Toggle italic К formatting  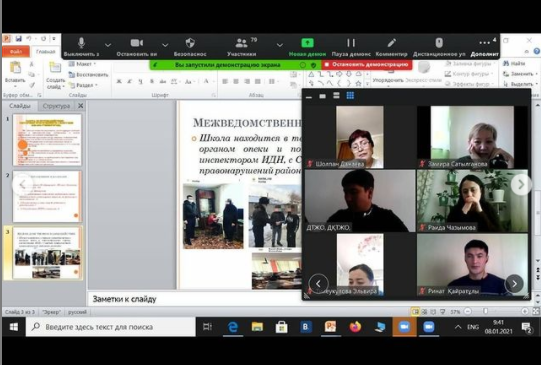(130, 81)
